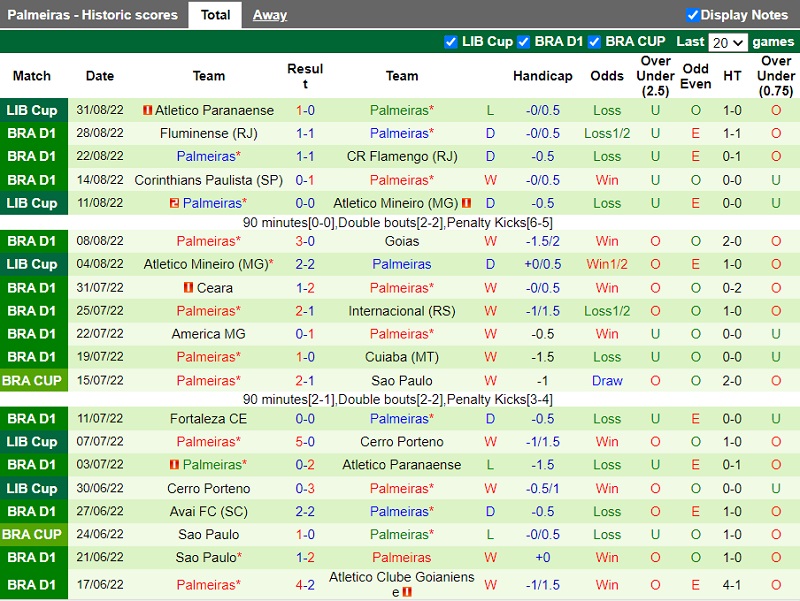Select the Total tab

pos(215,15)
